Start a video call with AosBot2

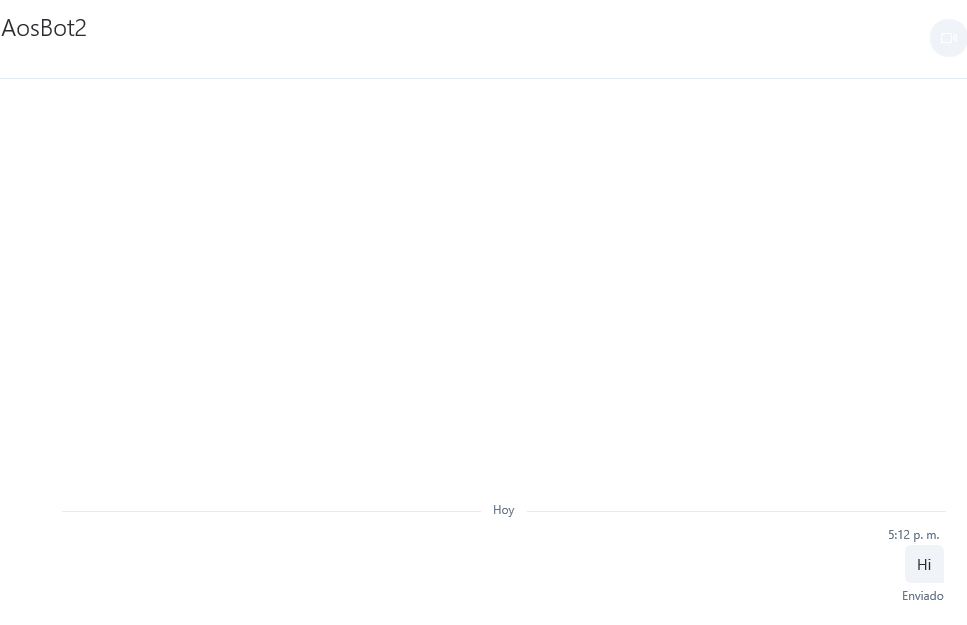click(948, 38)
